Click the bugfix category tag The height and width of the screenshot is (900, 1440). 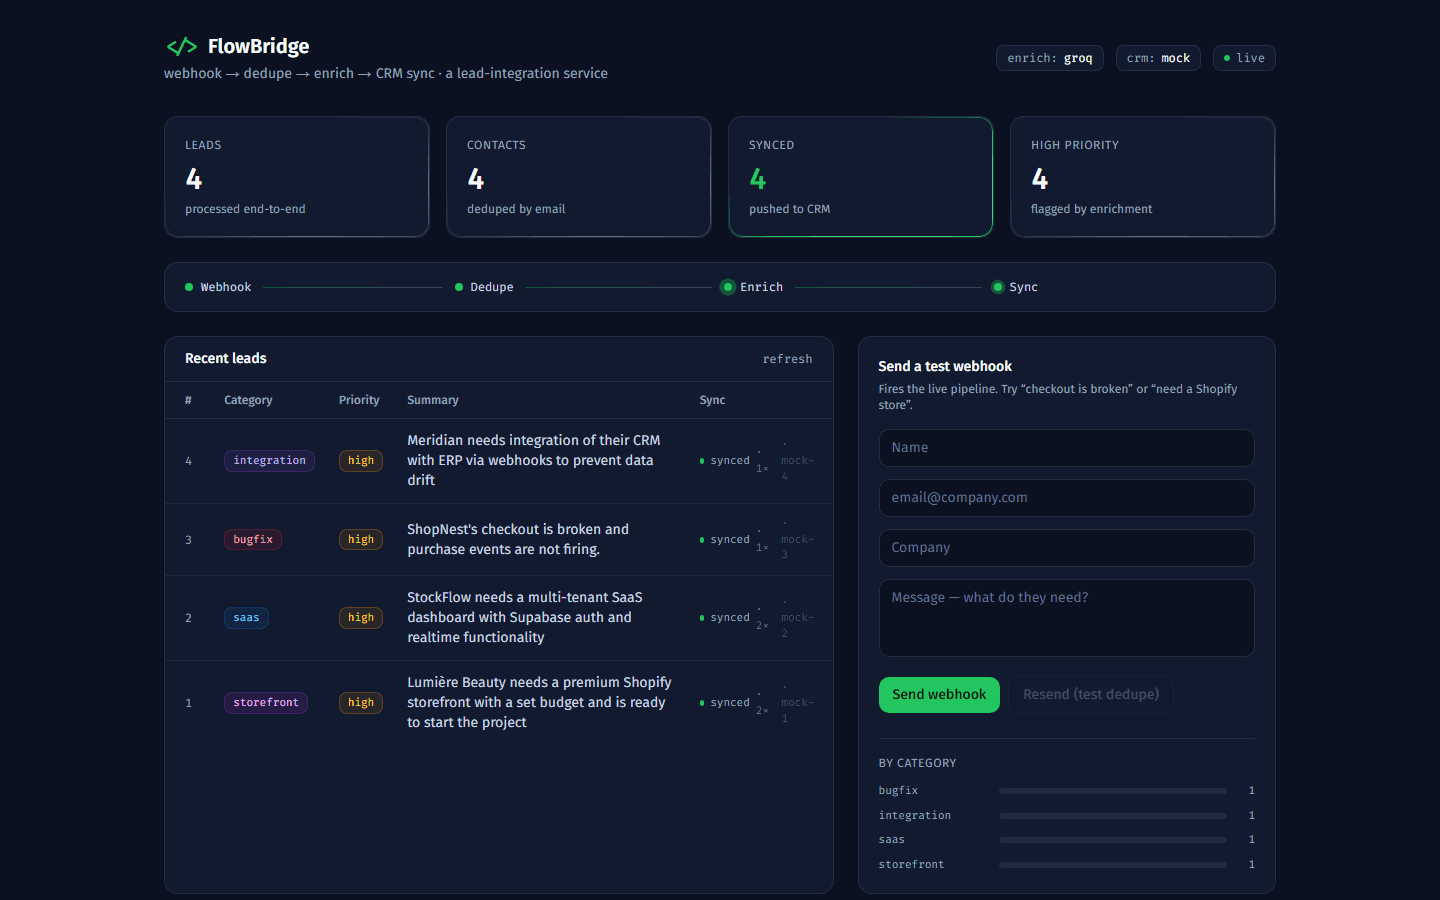[253, 540]
